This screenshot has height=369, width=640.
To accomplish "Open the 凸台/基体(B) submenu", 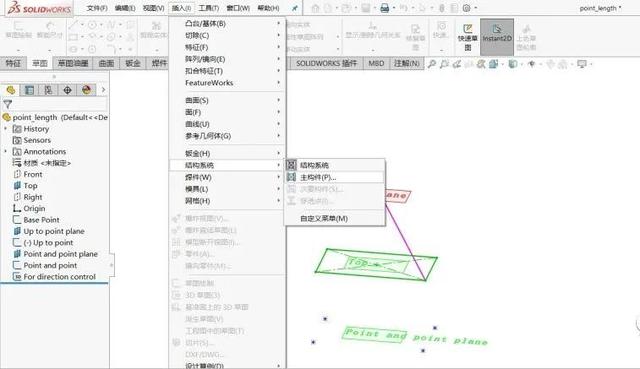I will [227, 24].
